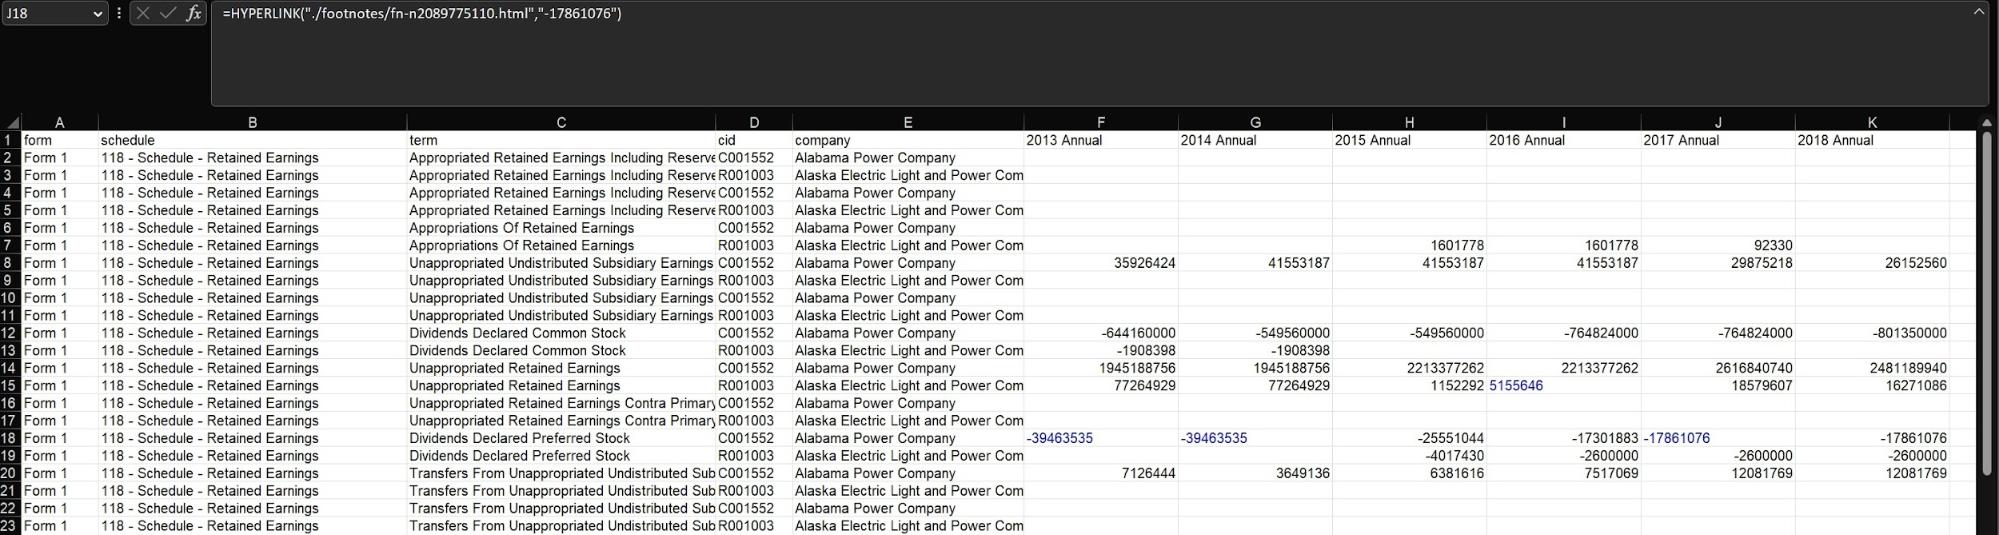The height and width of the screenshot is (535, 1999).
Task: Select cell with value -644160000
Action: (1101, 333)
